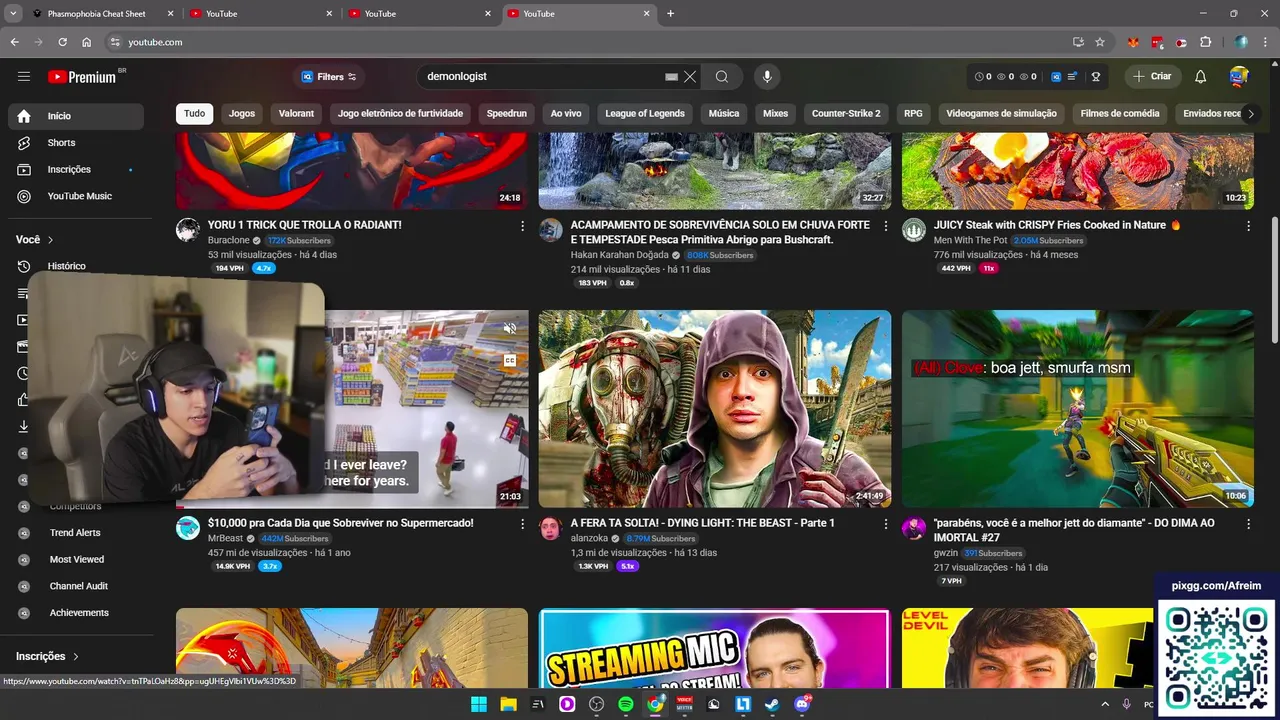Open Steam from the taskbar
Screen dimensions: 1280x720
772,704
